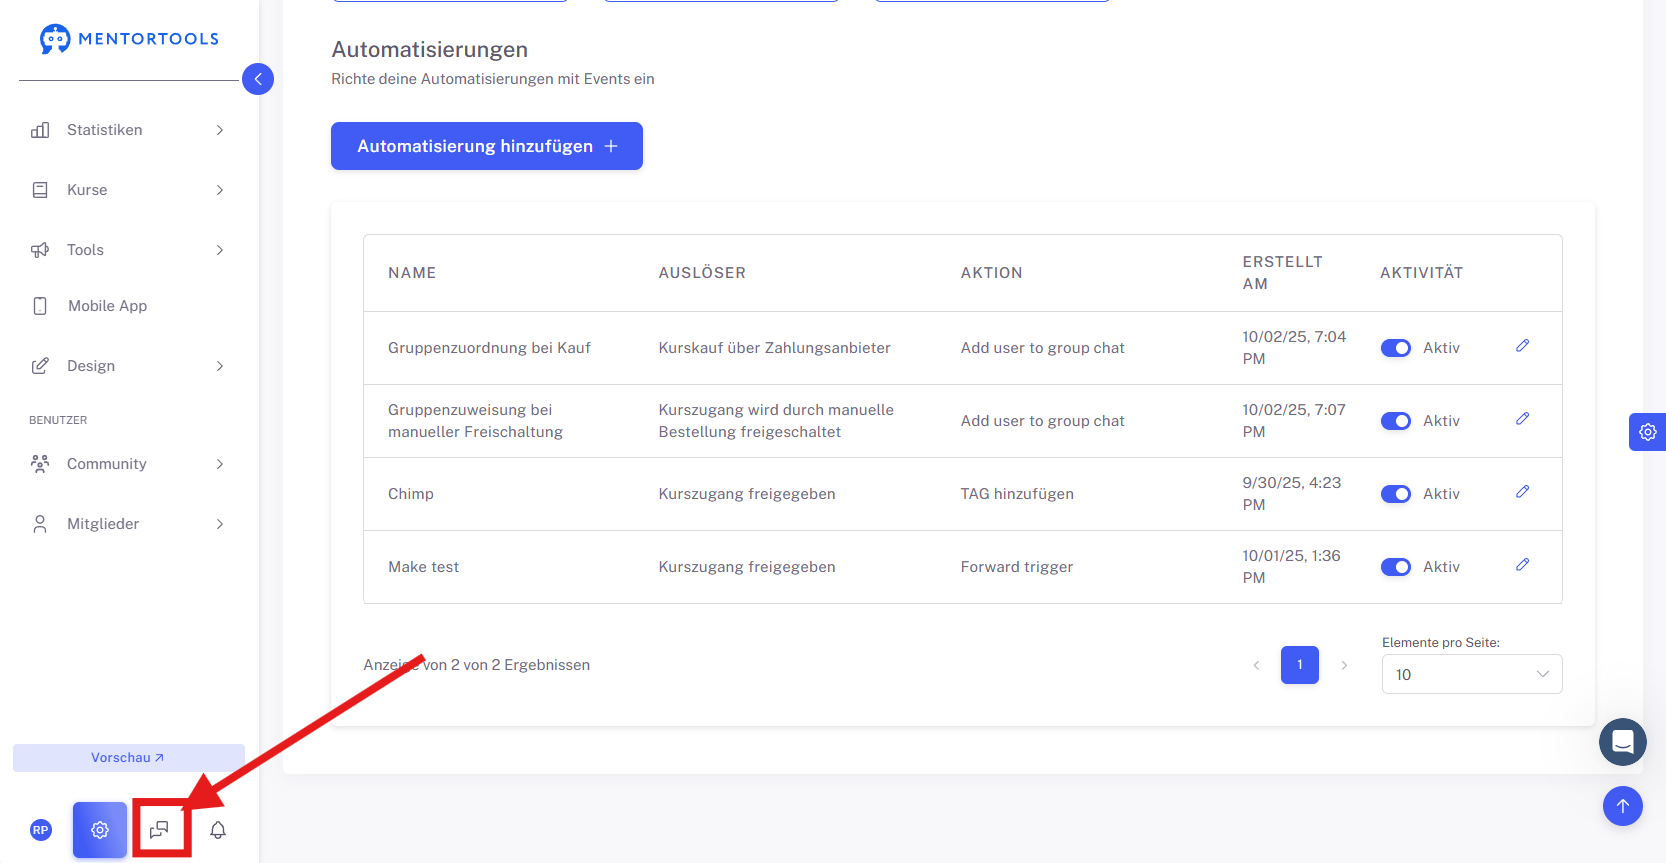
Task: Expand the Kurse menu chevron
Action: (x=220, y=190)
